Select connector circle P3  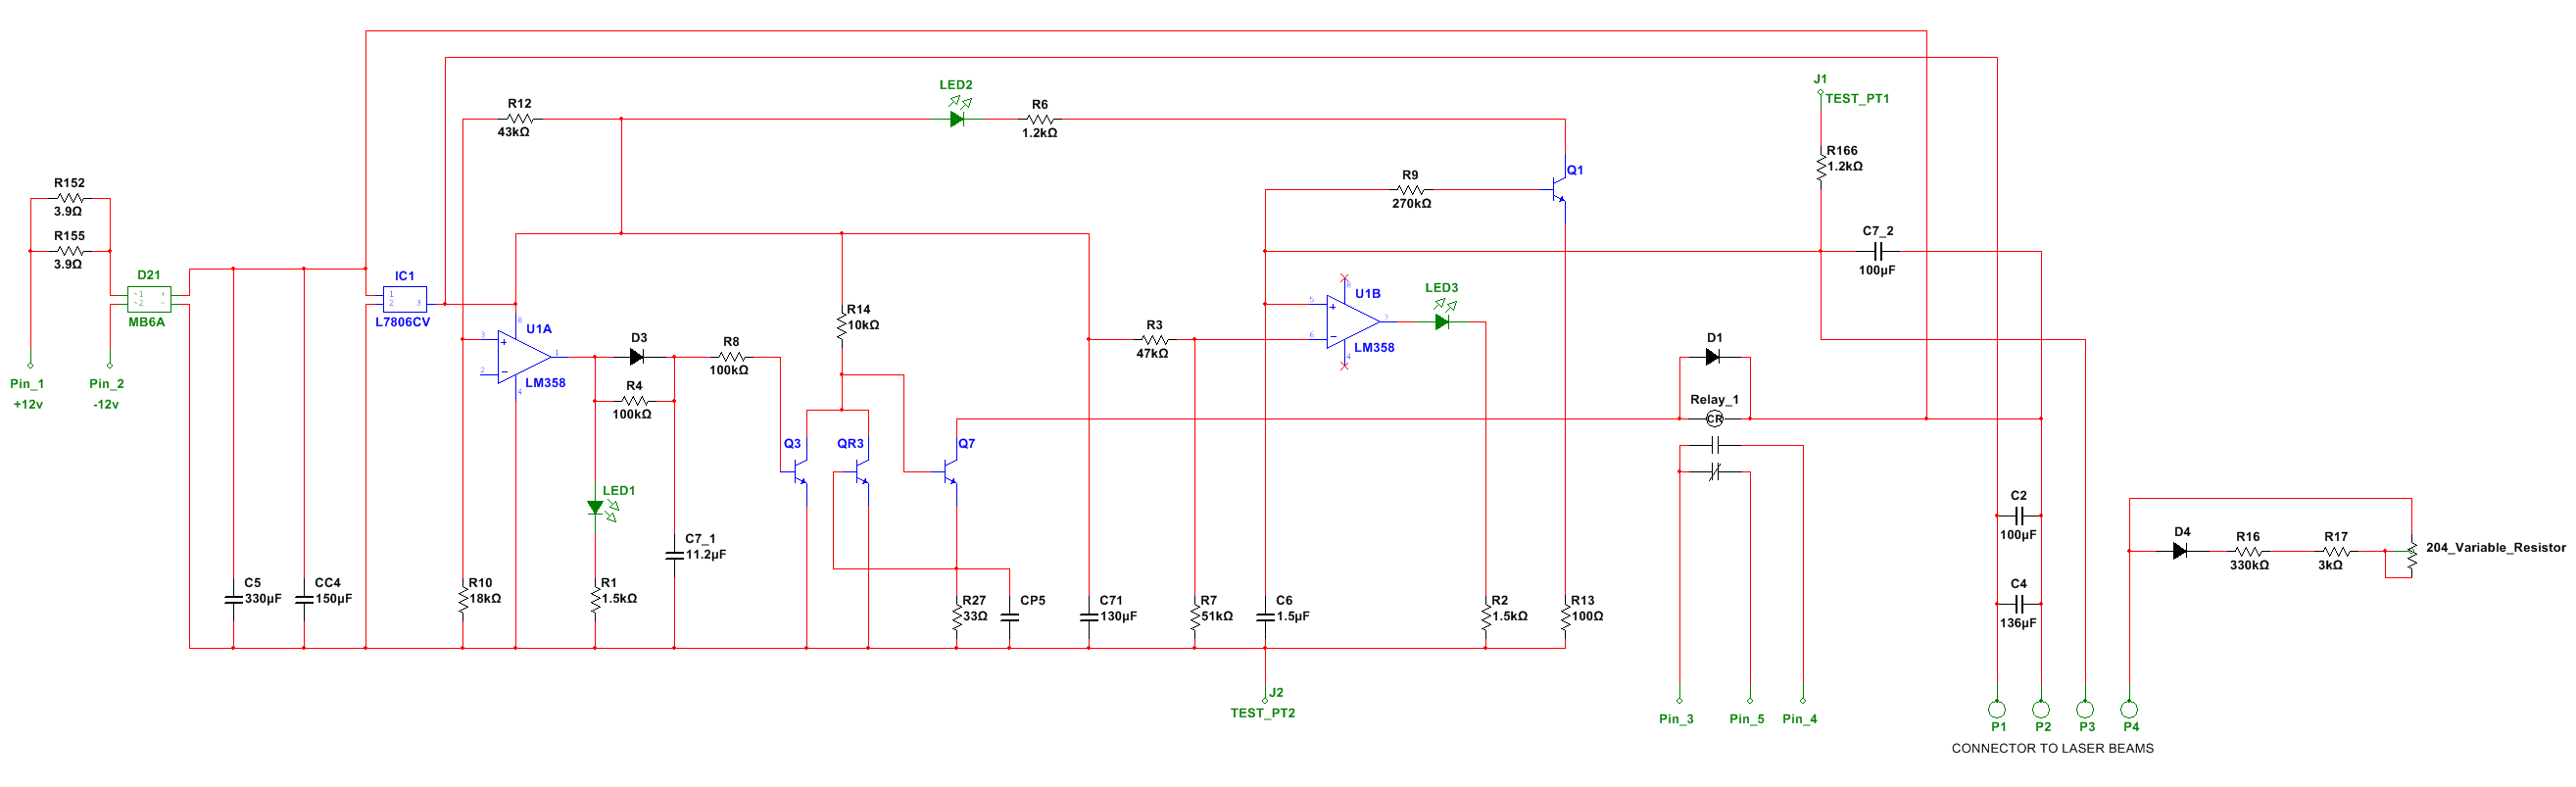coord(2085,710)
